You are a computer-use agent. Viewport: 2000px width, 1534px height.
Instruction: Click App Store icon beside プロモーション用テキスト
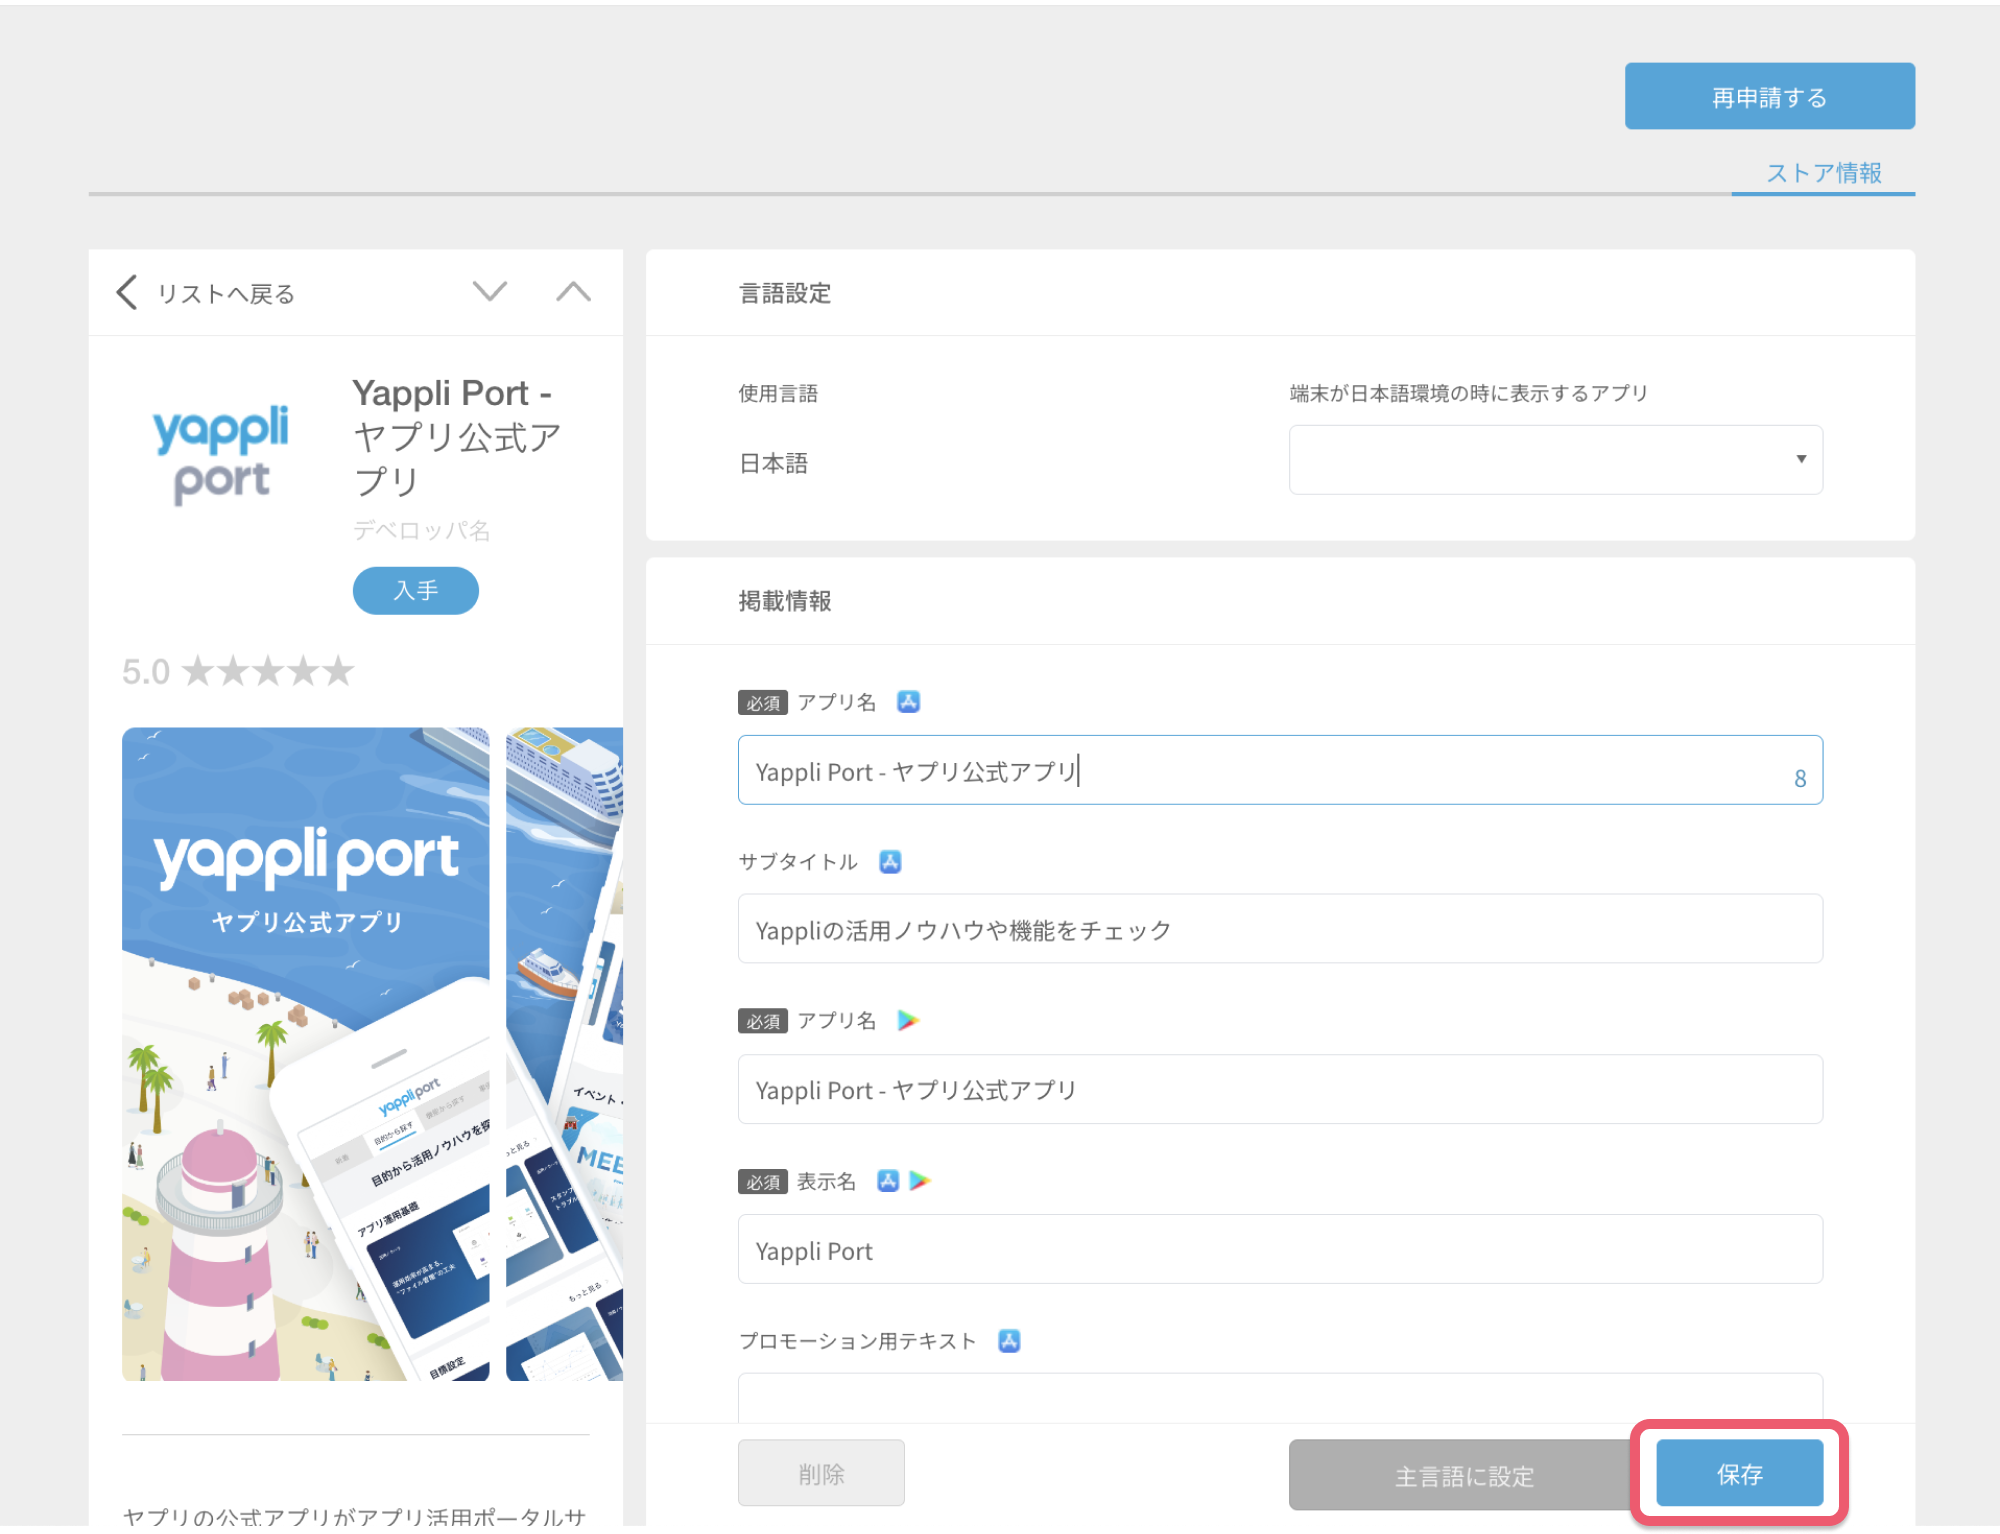click(1009, 1341)
